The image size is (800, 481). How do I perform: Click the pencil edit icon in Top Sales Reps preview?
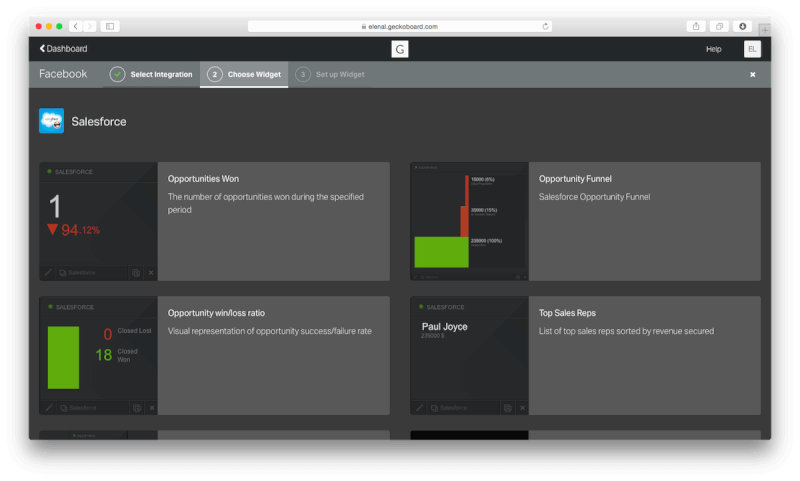coord(419,408)
